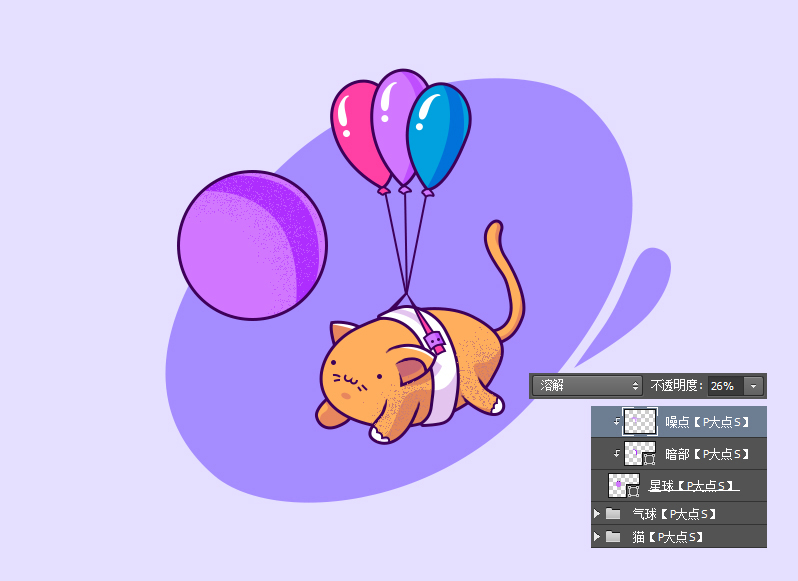Viewport: 798px width, 581px height.
Task: Expand the 猫 layer group
Action: 597,537
